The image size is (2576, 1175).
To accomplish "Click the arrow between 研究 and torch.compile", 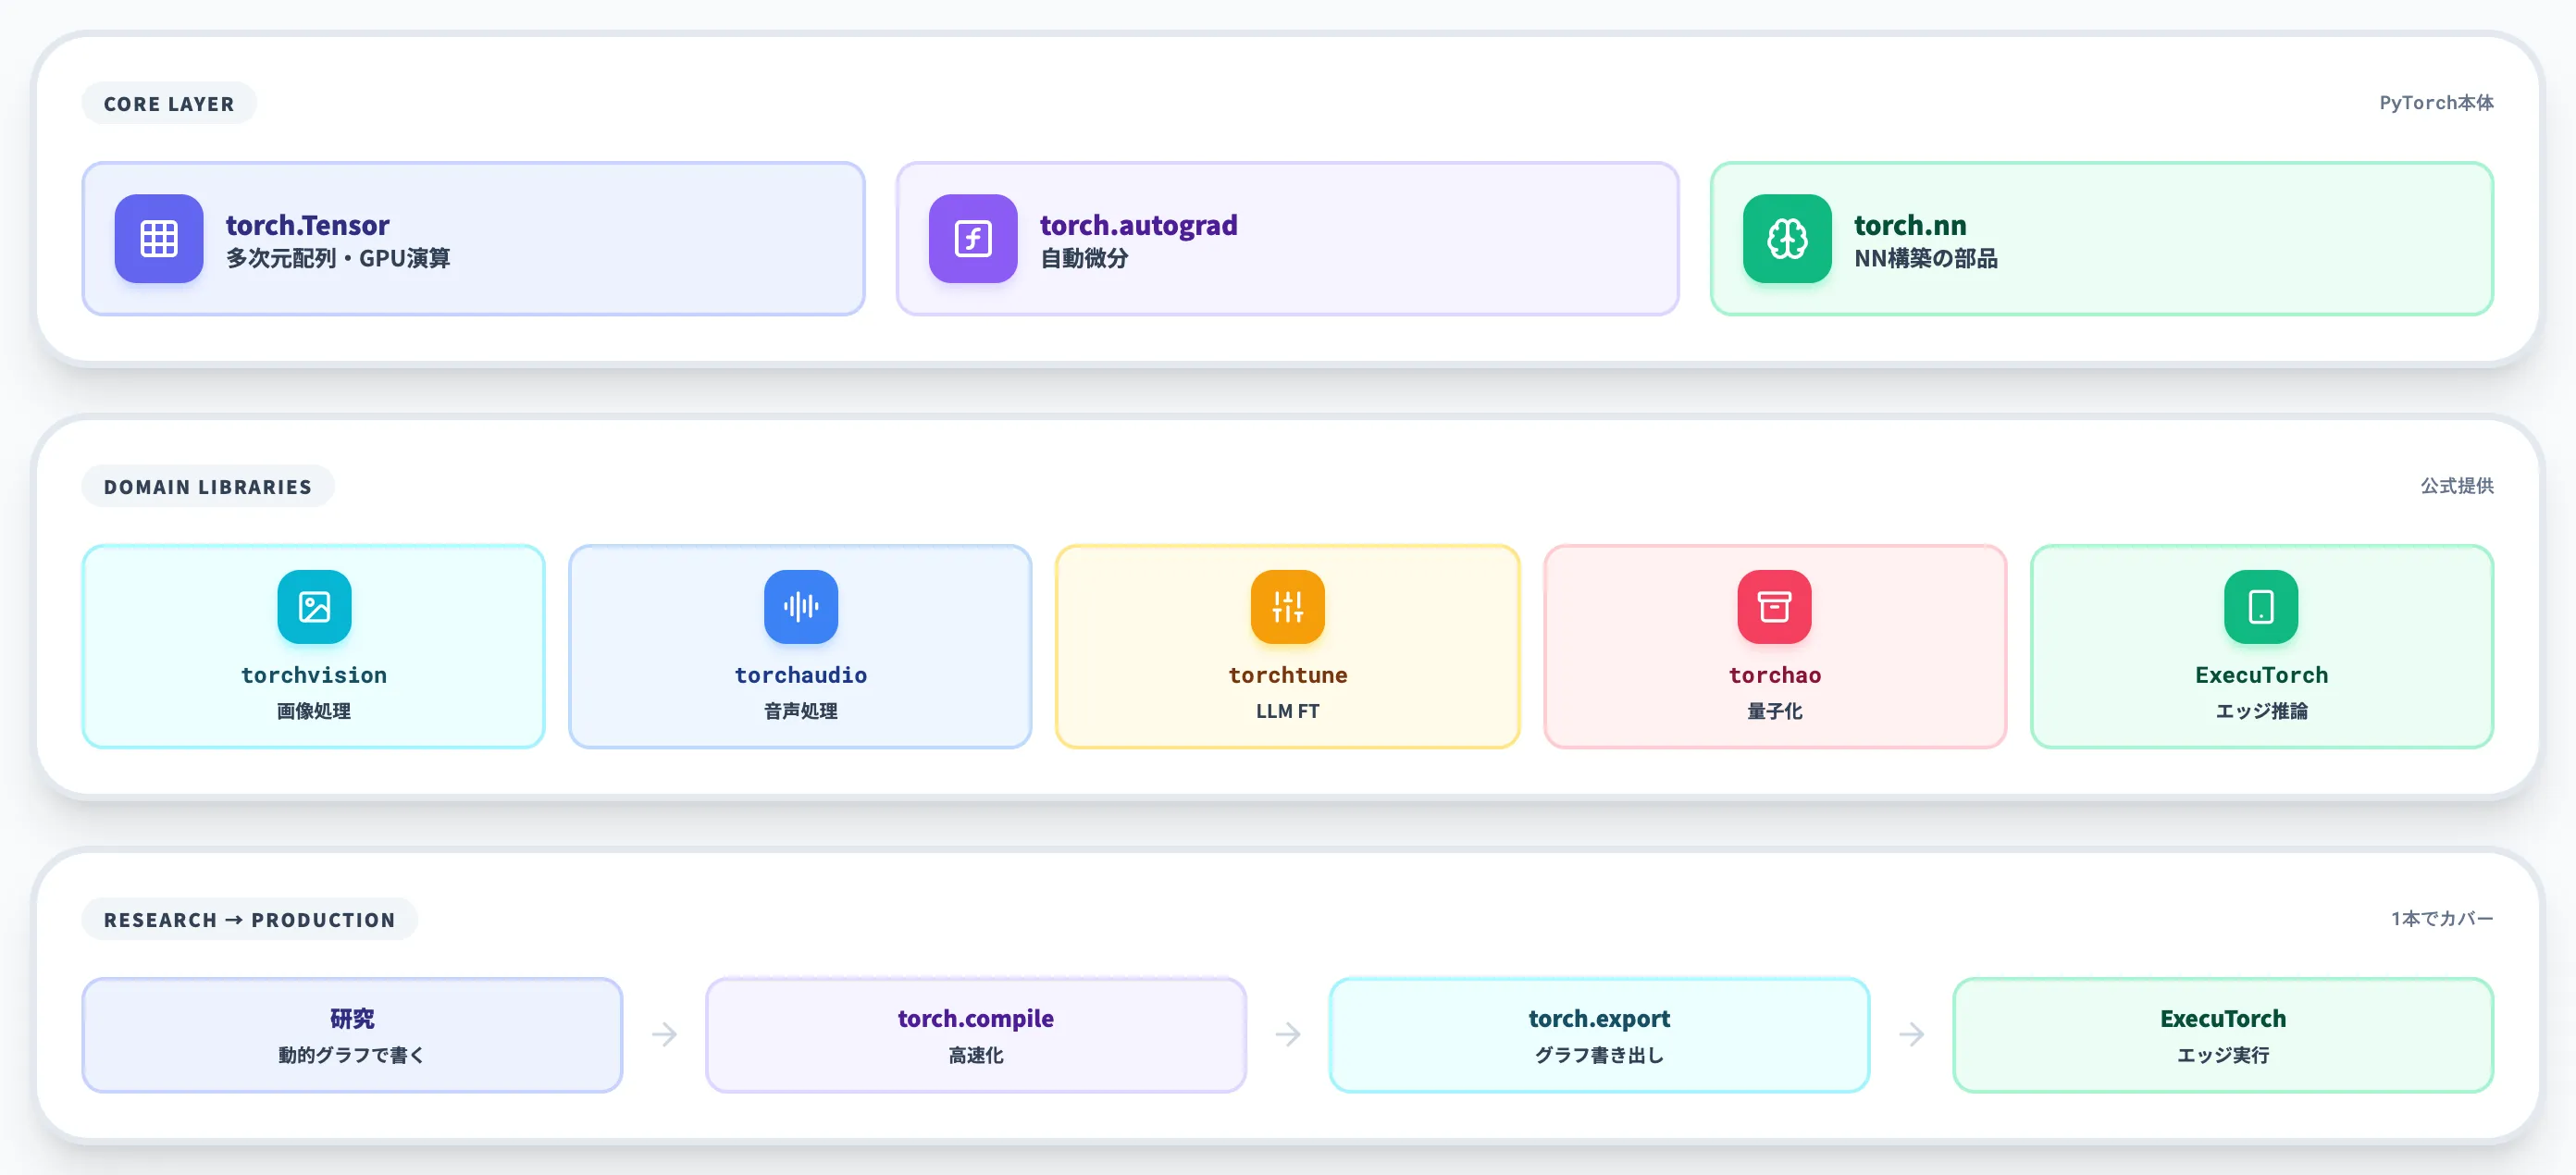I will point(665,1034).
